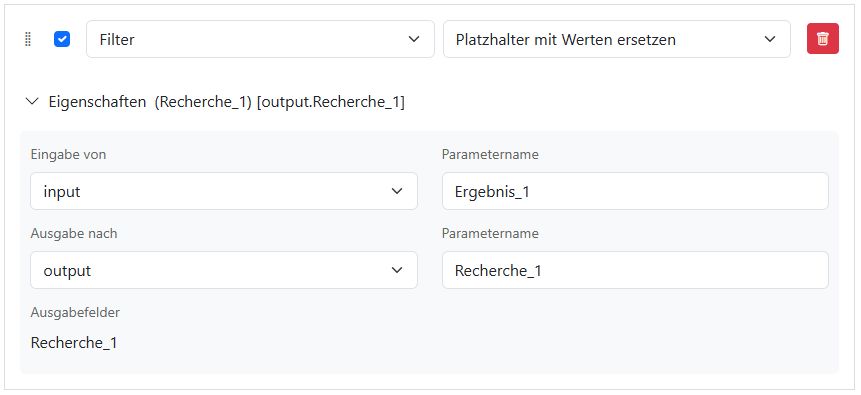Click the 'Ausgabefelder' label
This screenshot has height=395, width=861.
[x=75, y=313]
